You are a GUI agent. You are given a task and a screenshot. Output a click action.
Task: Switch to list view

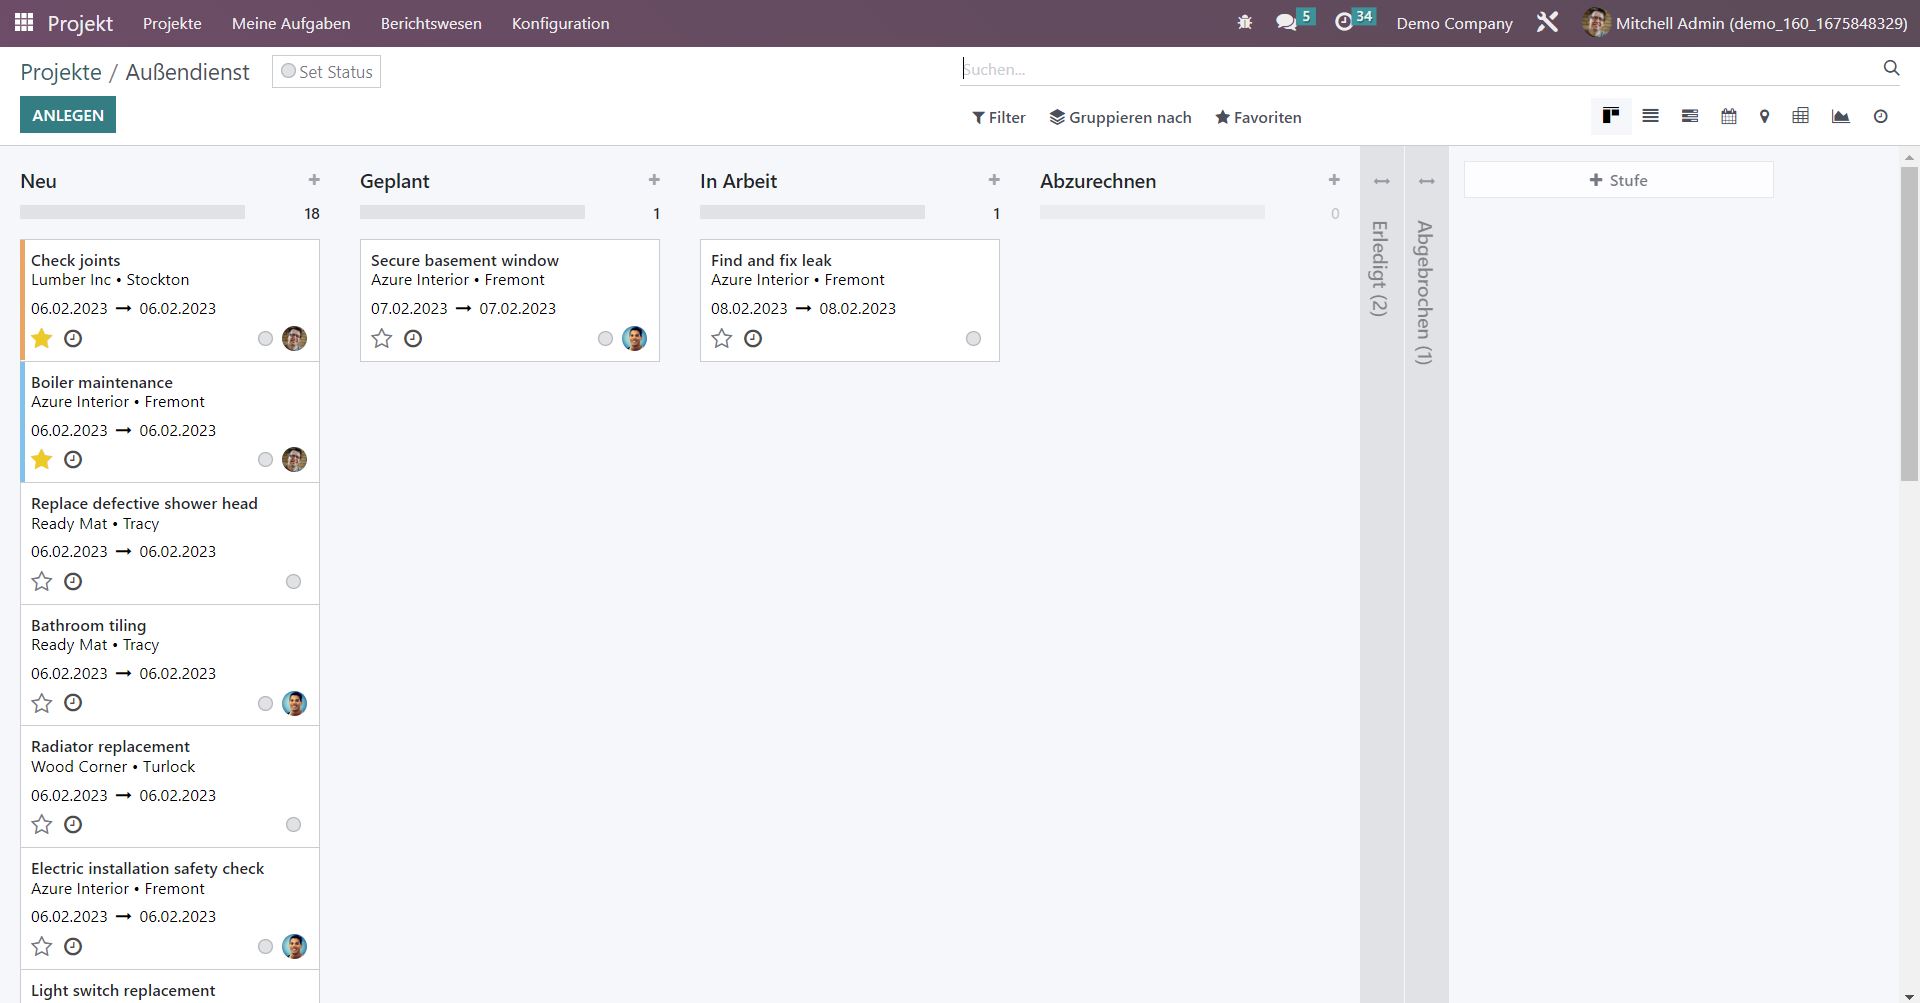[1650, 117]
